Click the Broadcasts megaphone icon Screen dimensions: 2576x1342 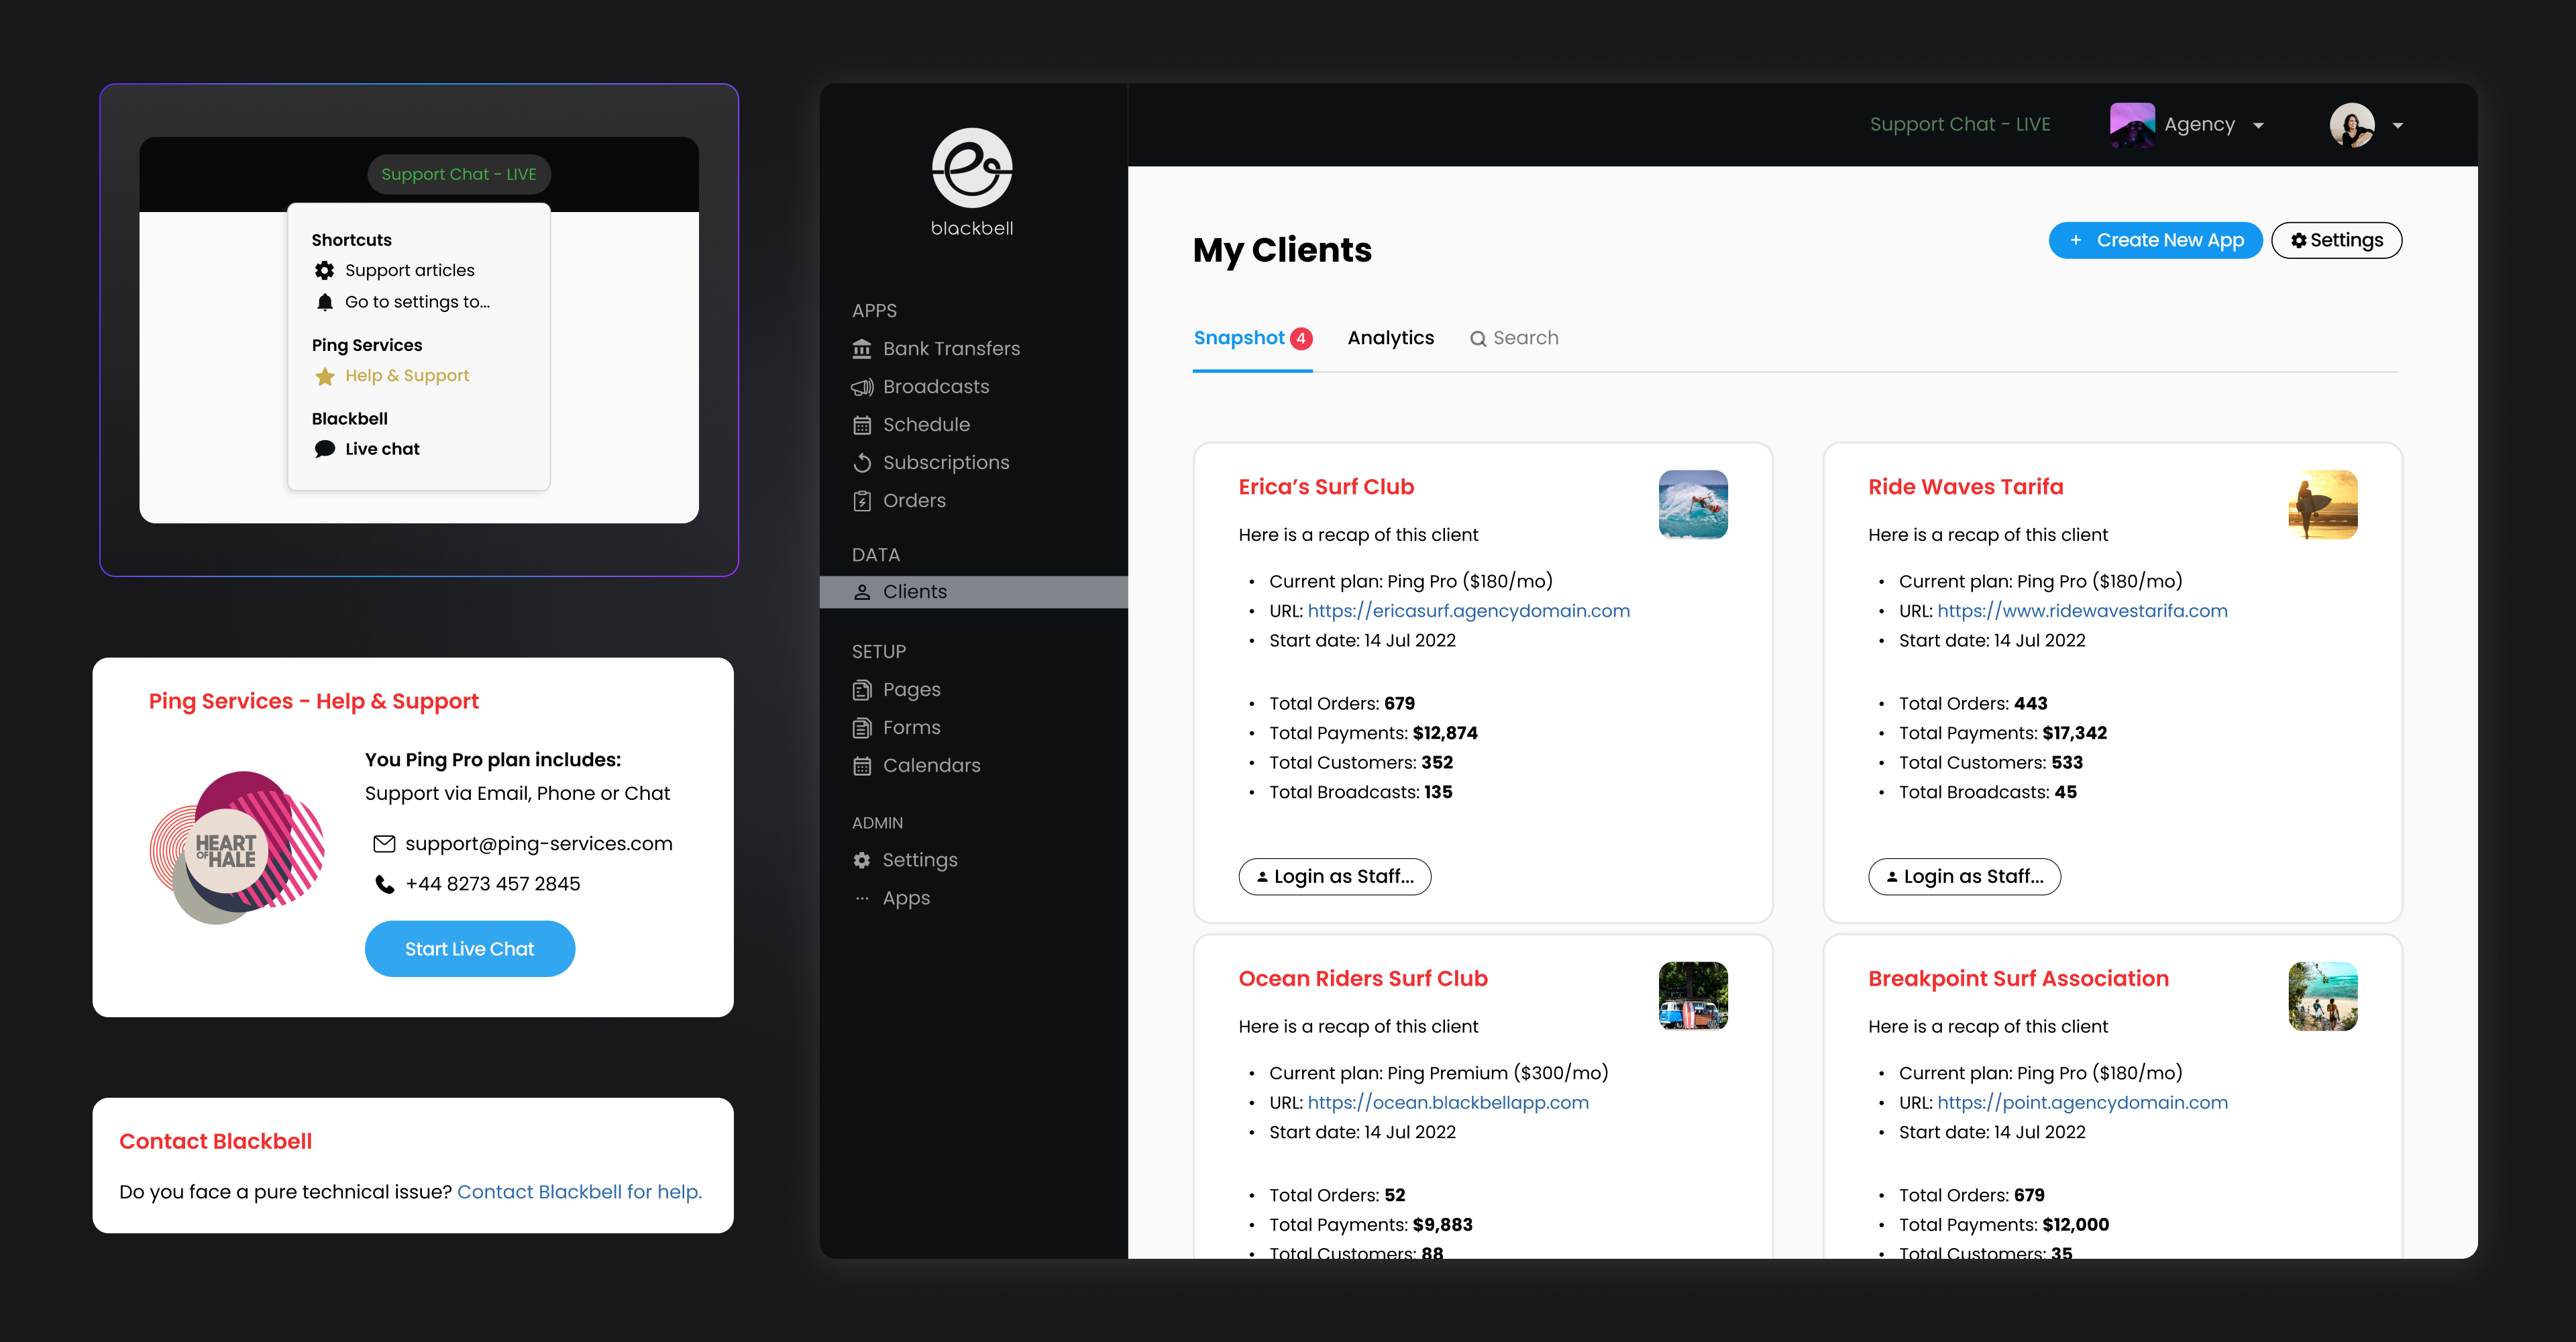click(x=862, y=387)
